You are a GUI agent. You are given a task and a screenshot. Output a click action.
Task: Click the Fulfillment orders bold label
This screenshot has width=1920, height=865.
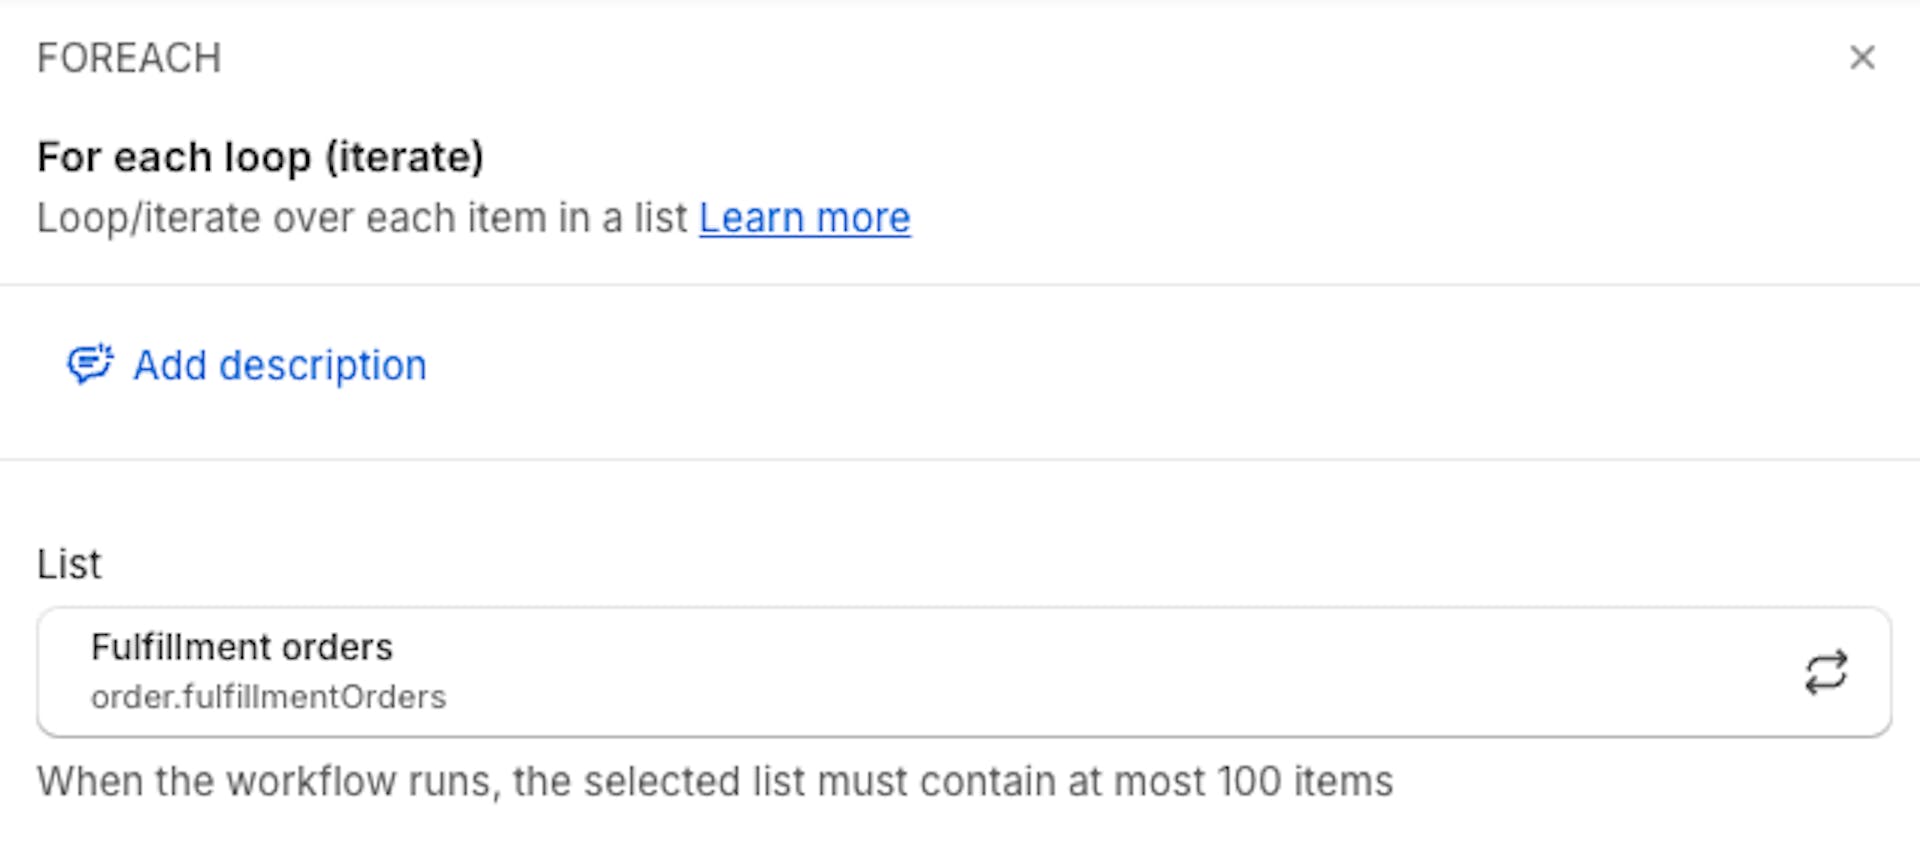point(241,647)
